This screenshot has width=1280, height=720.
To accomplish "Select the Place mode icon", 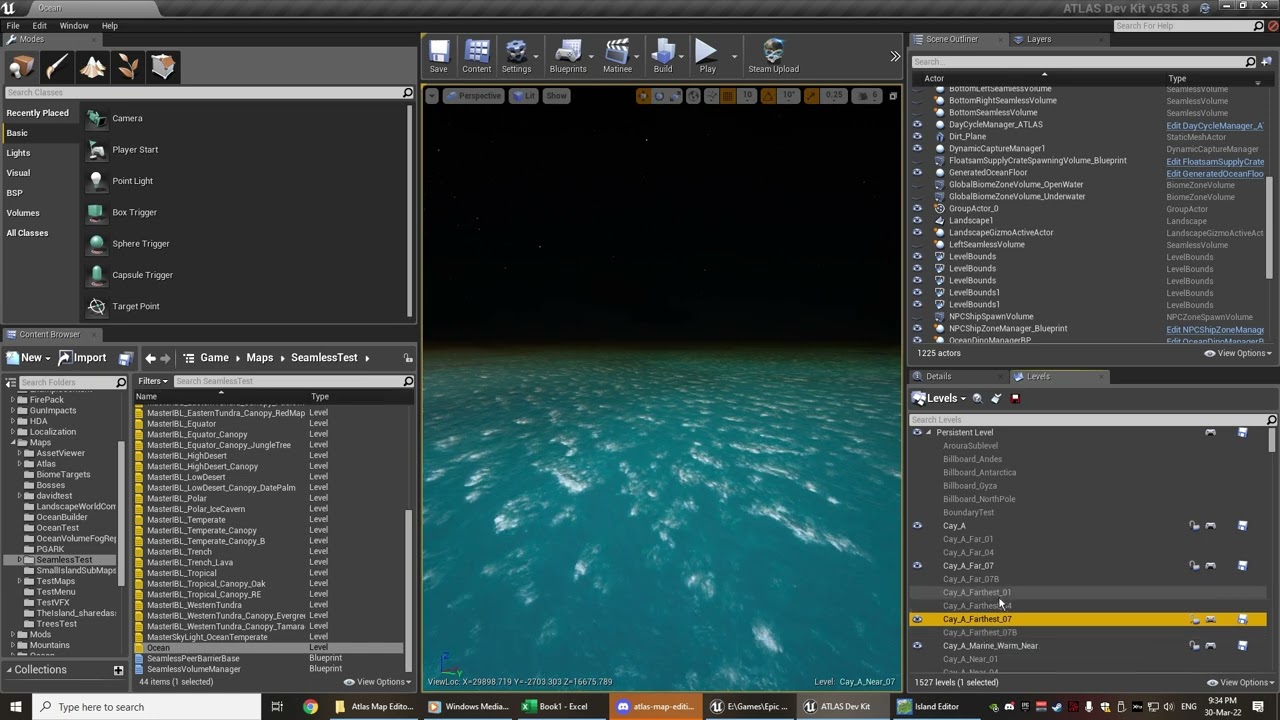I will click(x=22, y=67).
